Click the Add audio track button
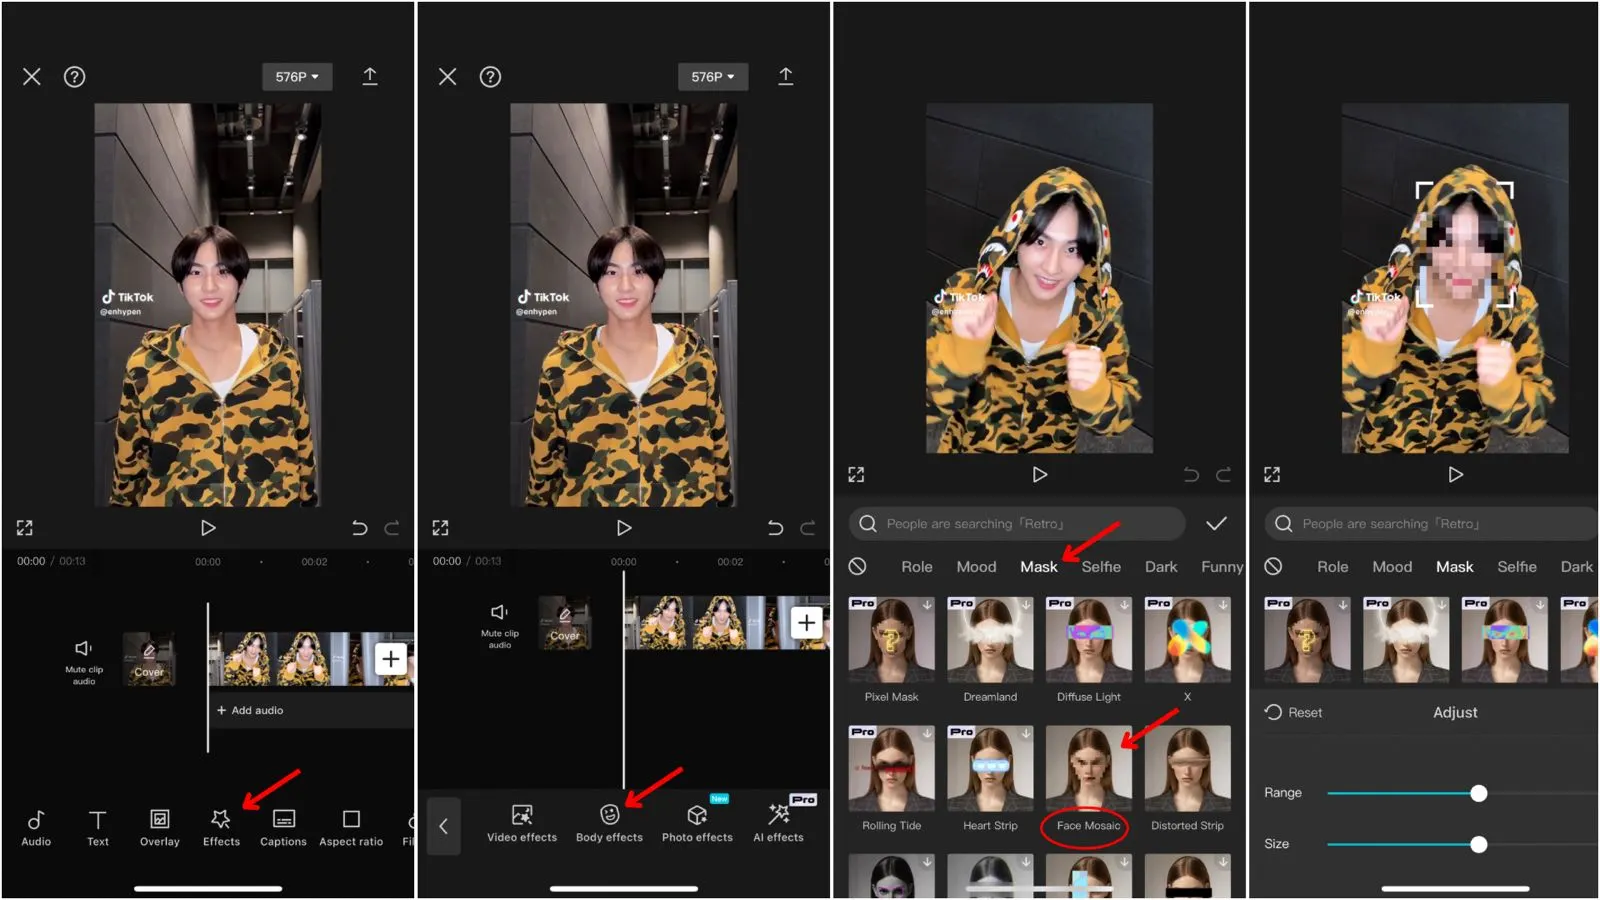Image resolution: width=1600 pixels, height=900 pixels. 250,710
